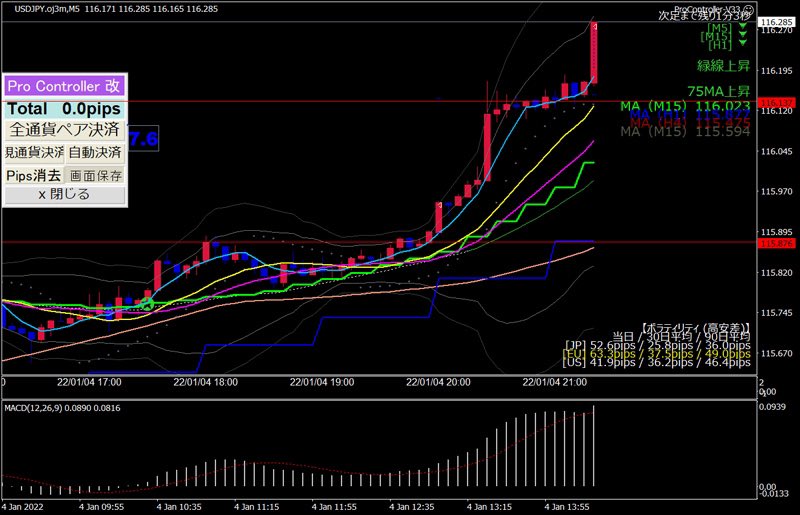Click the 22/01/04 18:00 time axis label
Viewport: 800px width, 515px height.
205,382
